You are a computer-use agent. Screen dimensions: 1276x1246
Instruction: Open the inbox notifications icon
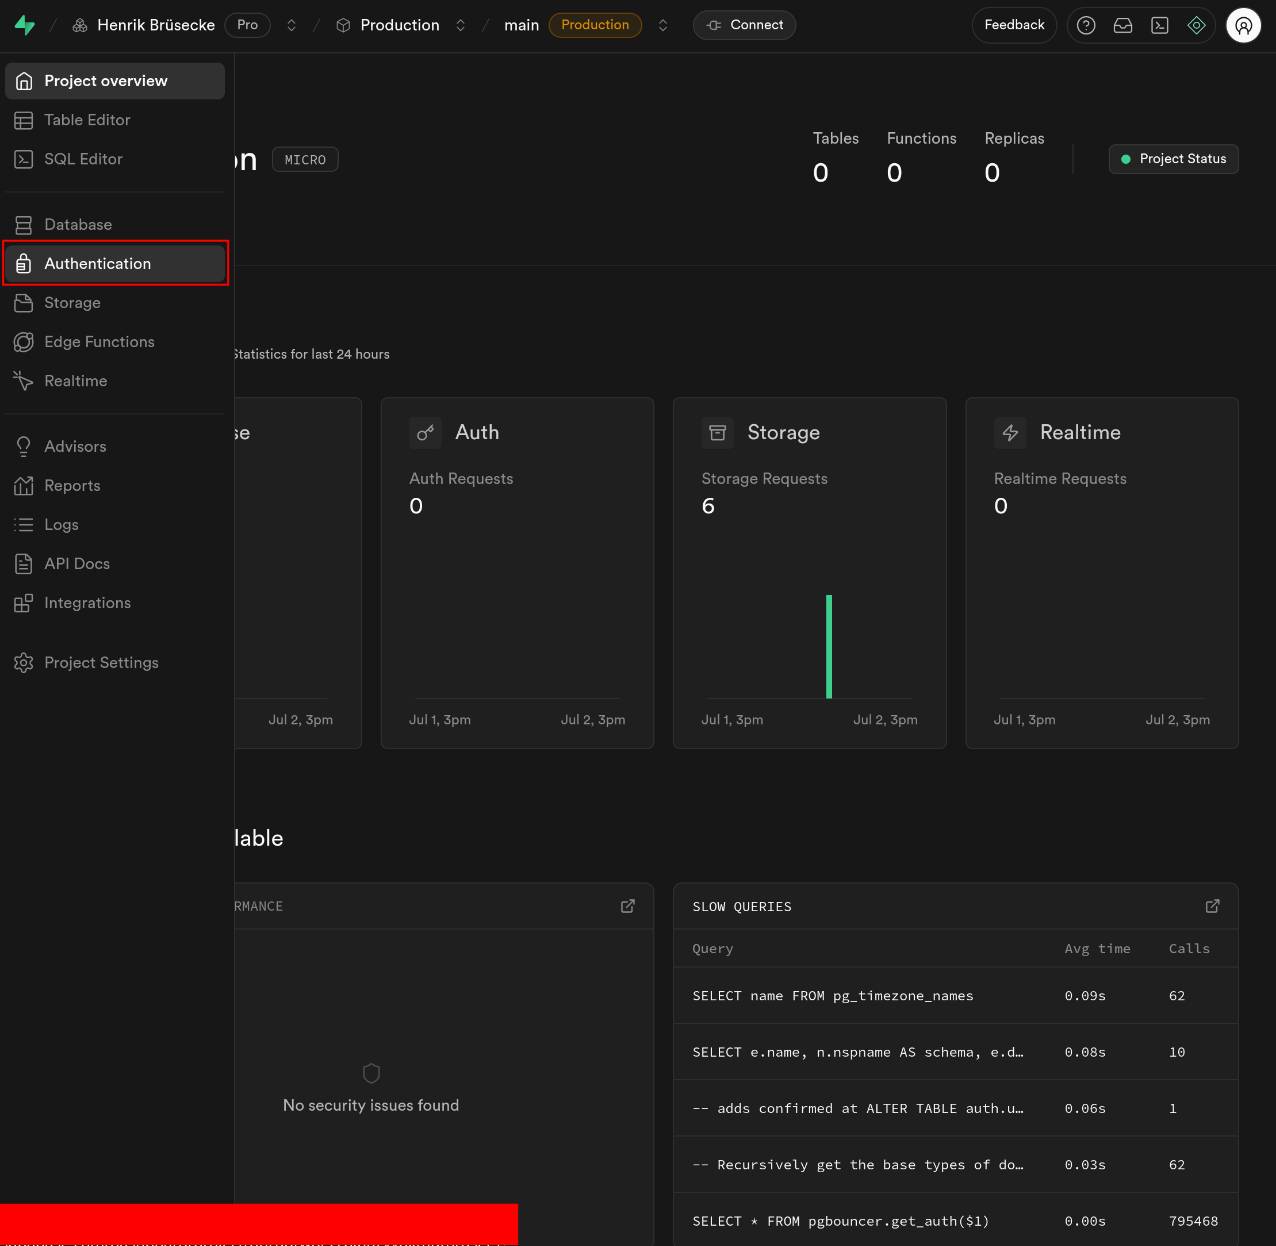pos(1123,25)
